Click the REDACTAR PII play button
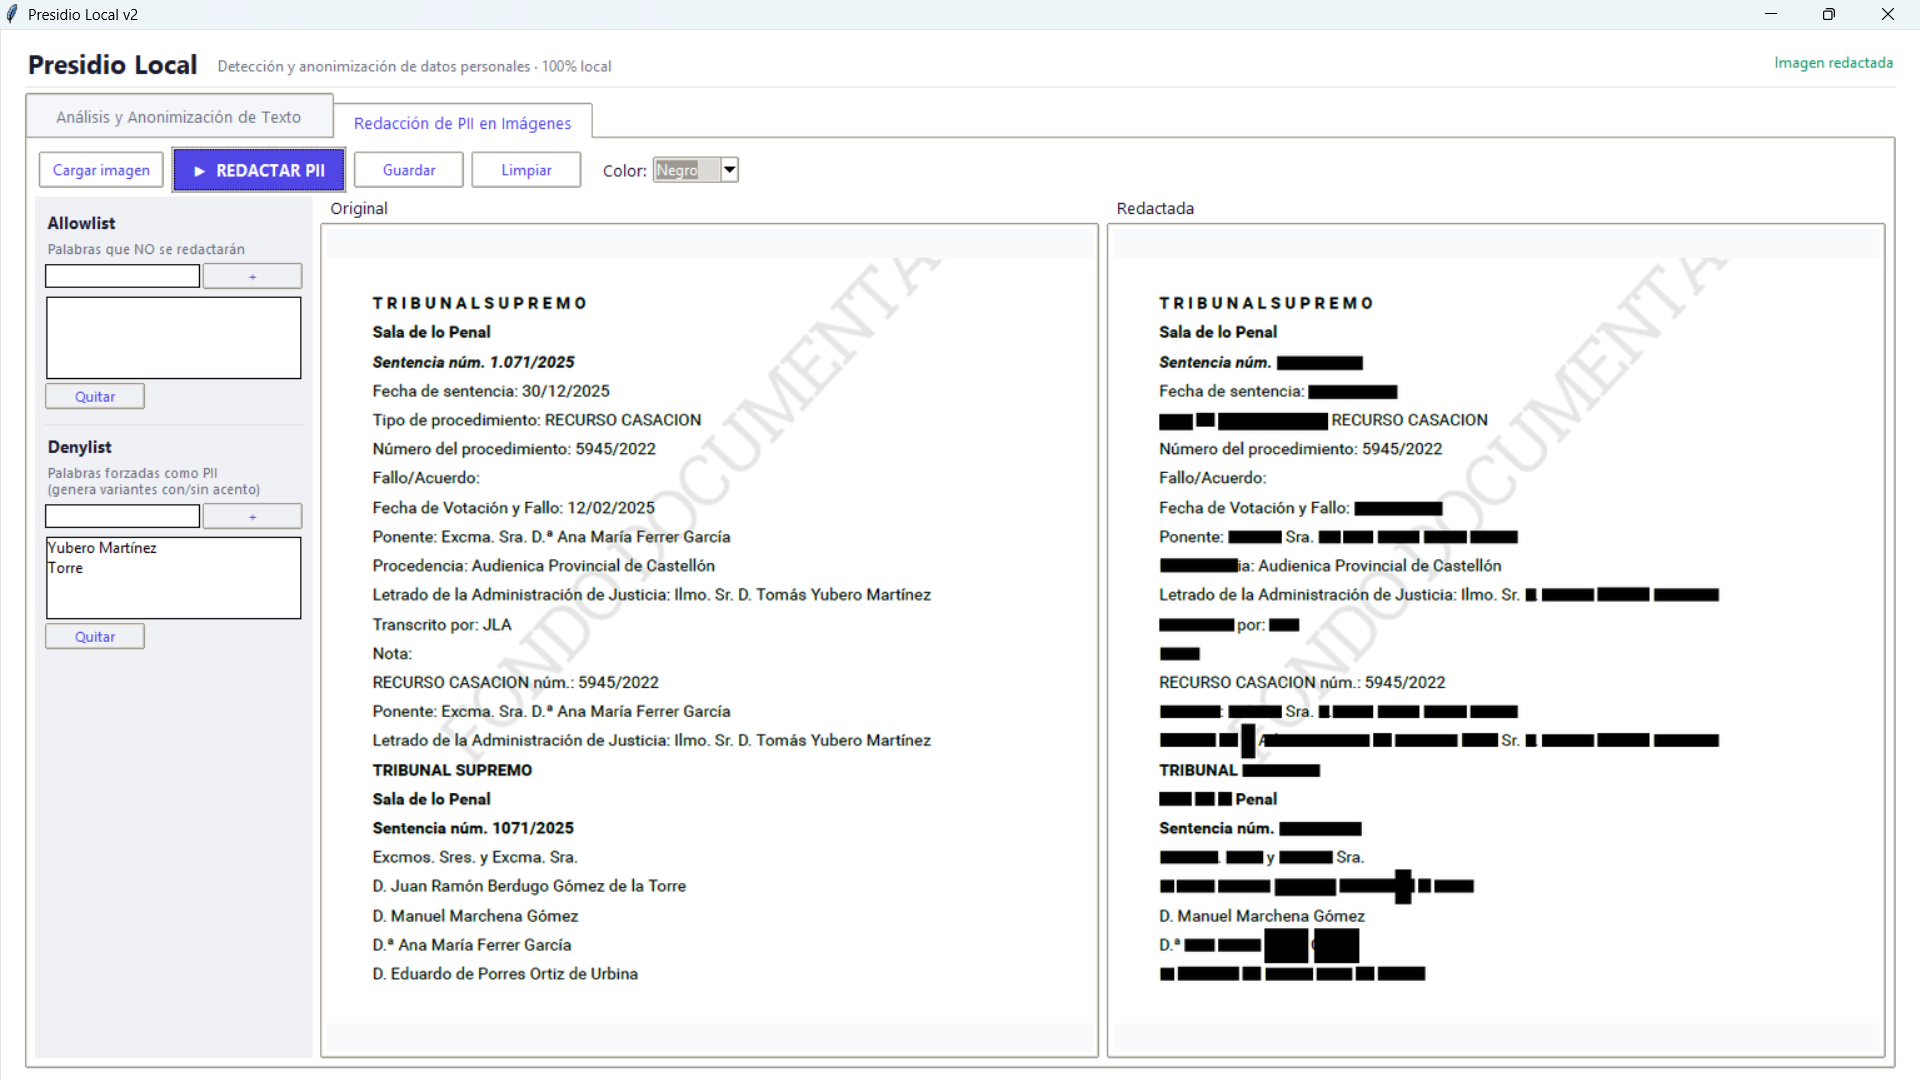This screenshot has height=1080, width=1920. click(x=259, y=170)
